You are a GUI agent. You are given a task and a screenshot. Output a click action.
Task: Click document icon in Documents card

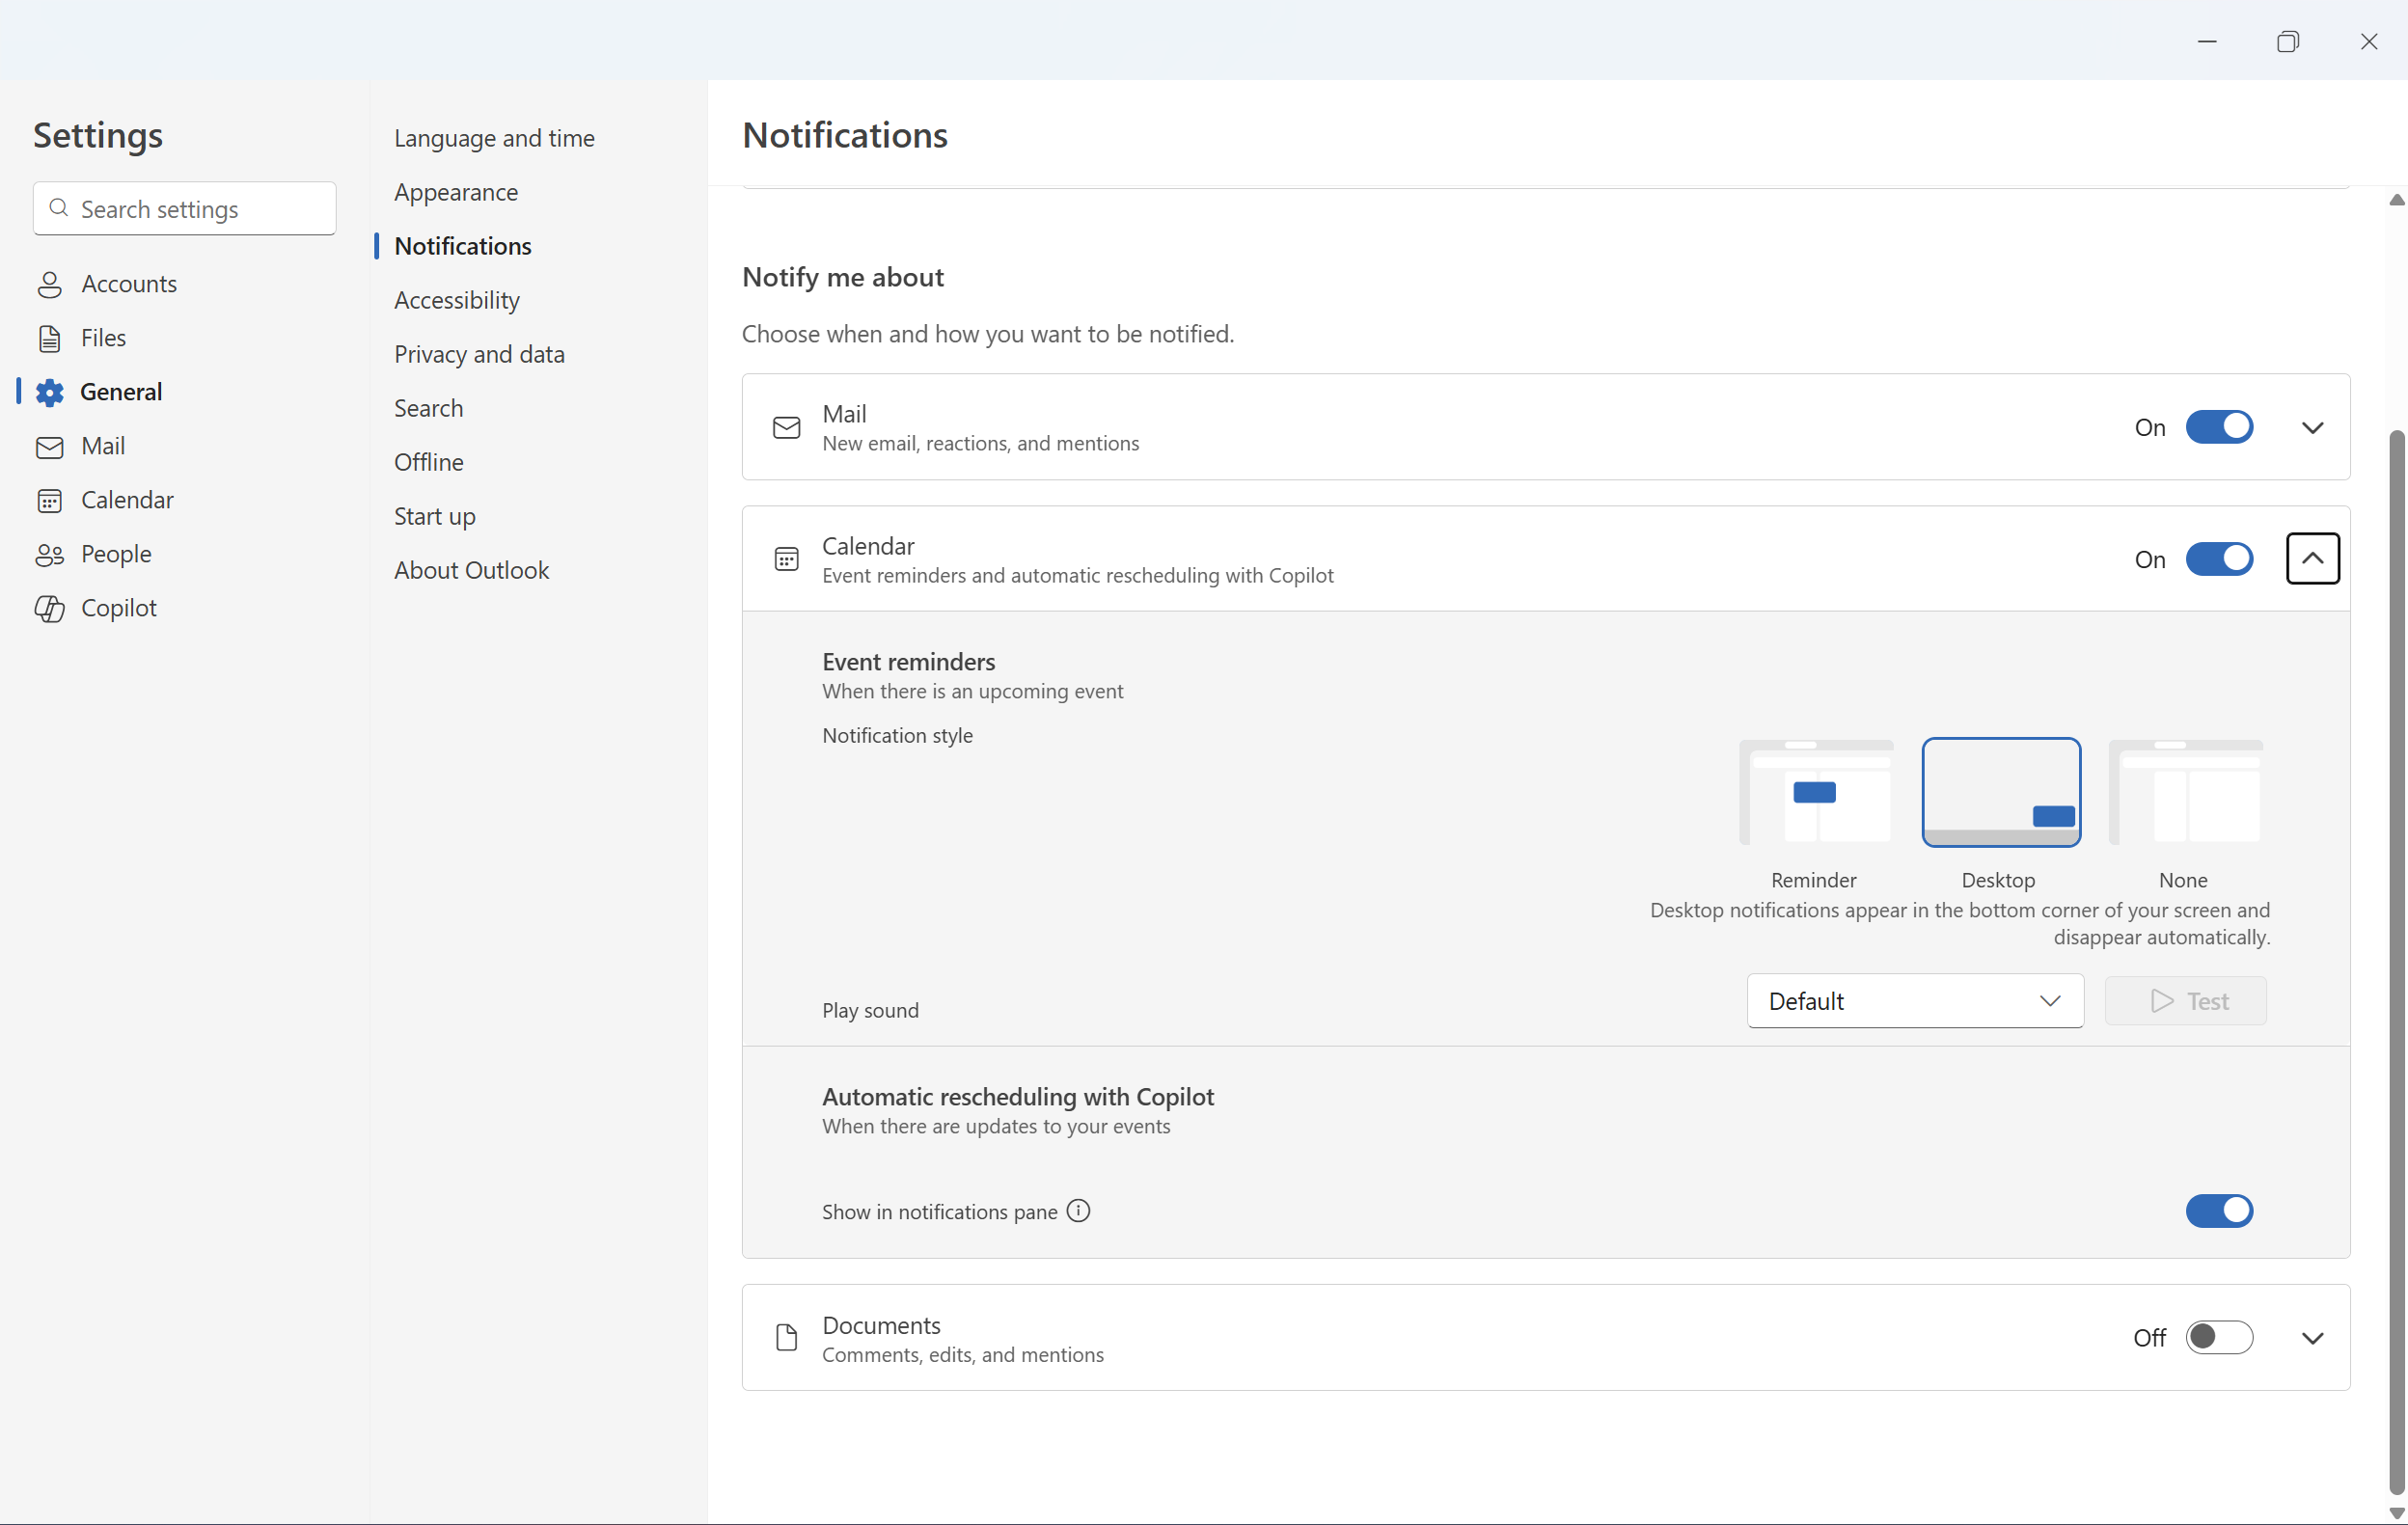pos(787,1338)
